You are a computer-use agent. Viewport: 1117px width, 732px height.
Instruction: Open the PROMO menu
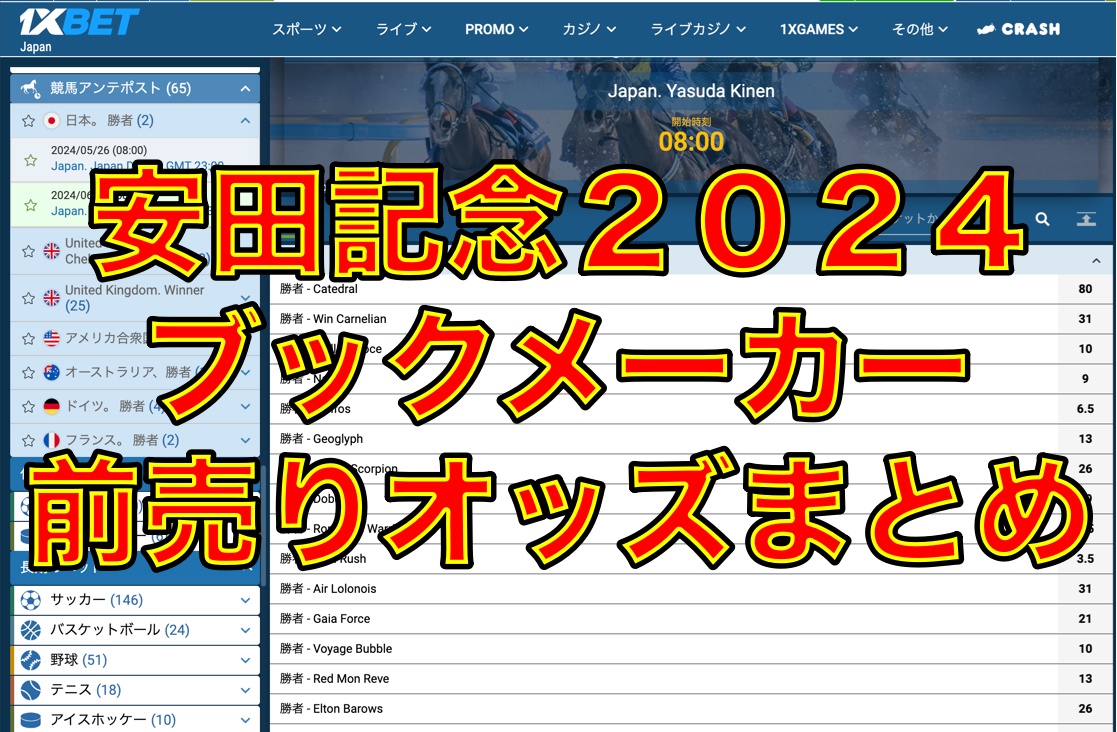tap(497, 29)
